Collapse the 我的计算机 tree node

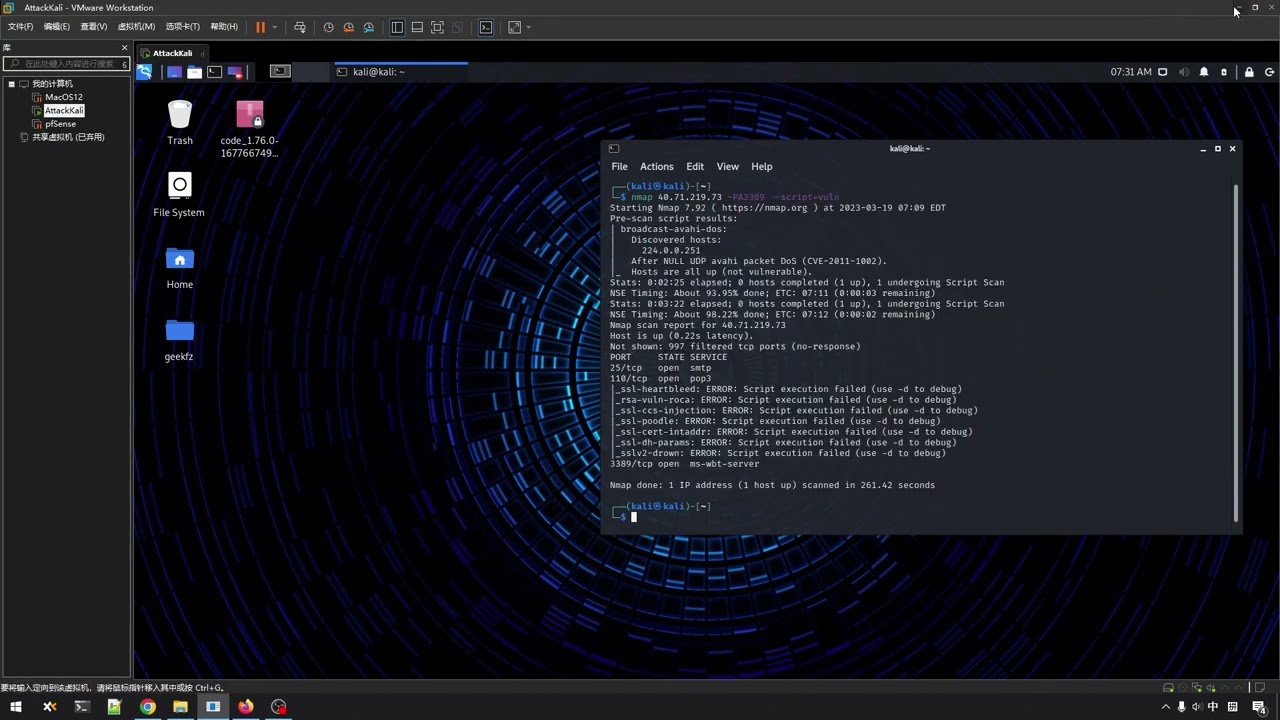point(11,84)
